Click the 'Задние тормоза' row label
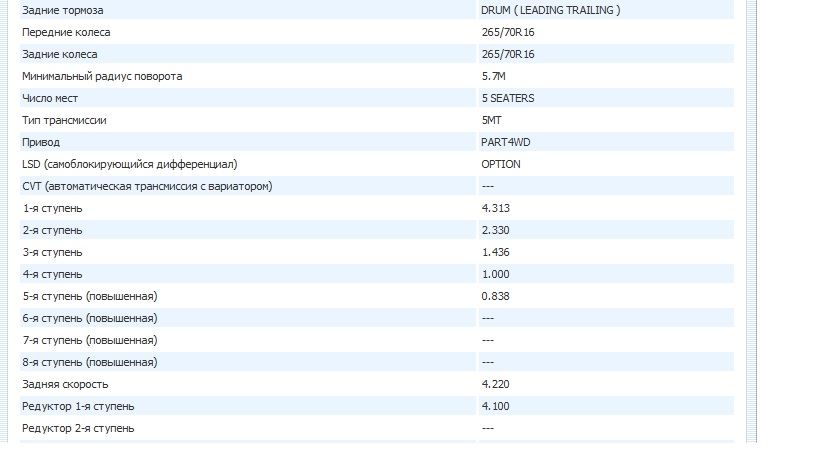819x460 pixels. (x=62, y=10)
